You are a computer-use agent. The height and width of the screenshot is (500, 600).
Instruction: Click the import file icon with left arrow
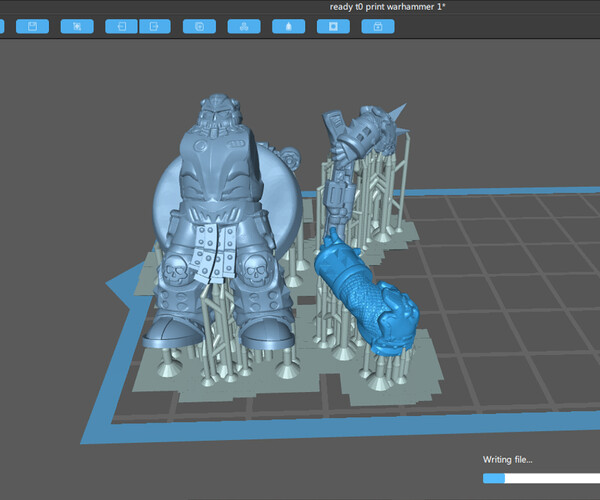tap(121, 26)
